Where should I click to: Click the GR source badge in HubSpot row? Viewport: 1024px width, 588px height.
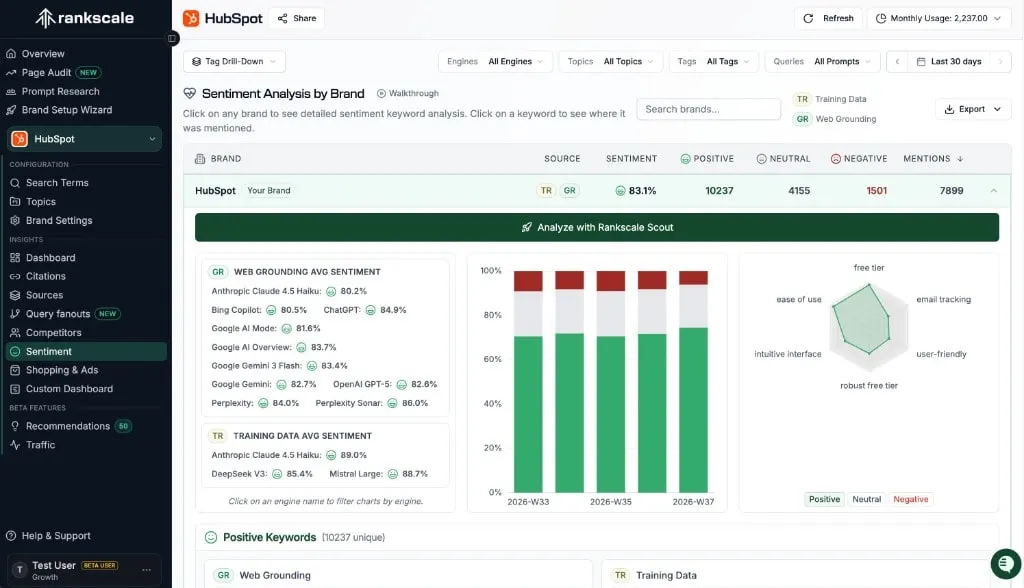click(x=569, y=191)
